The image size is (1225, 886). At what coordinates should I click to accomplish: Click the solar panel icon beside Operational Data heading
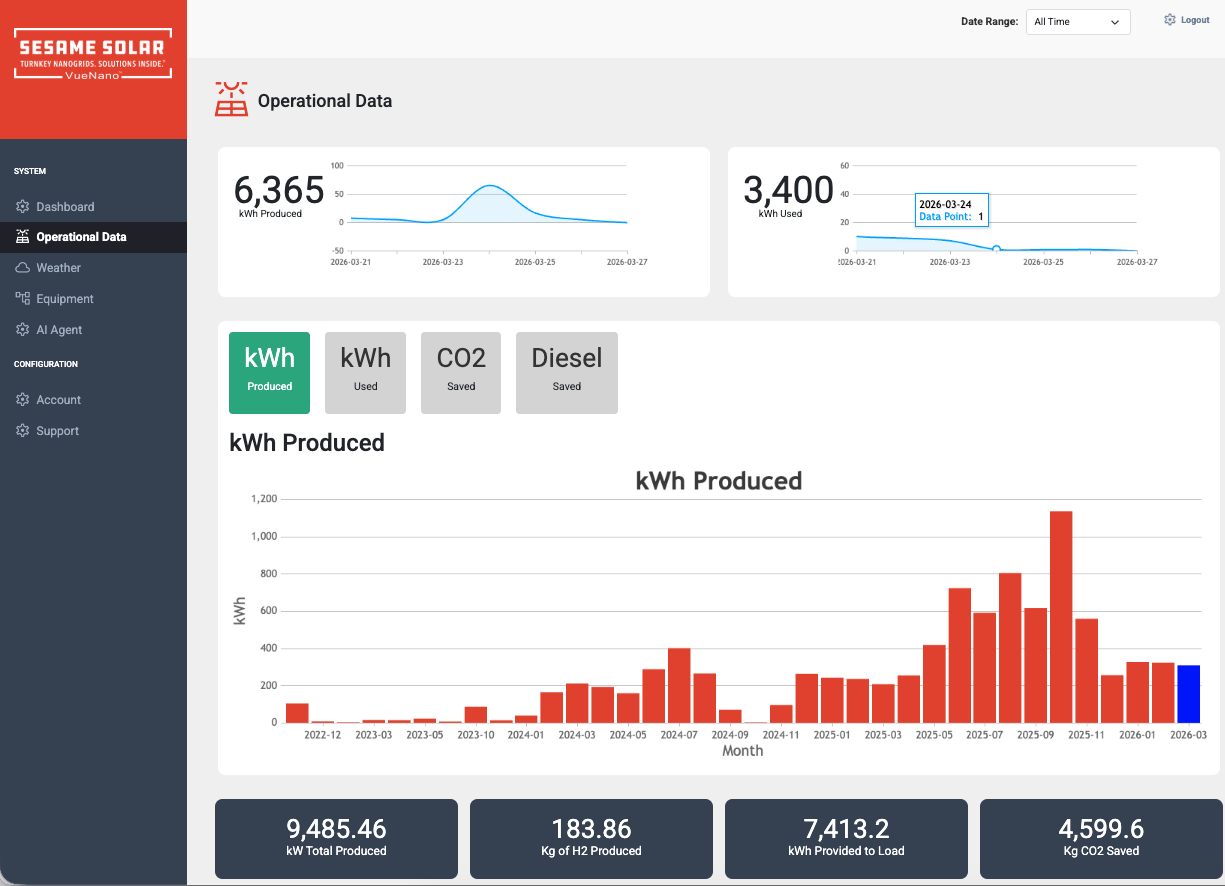[231, 99]
